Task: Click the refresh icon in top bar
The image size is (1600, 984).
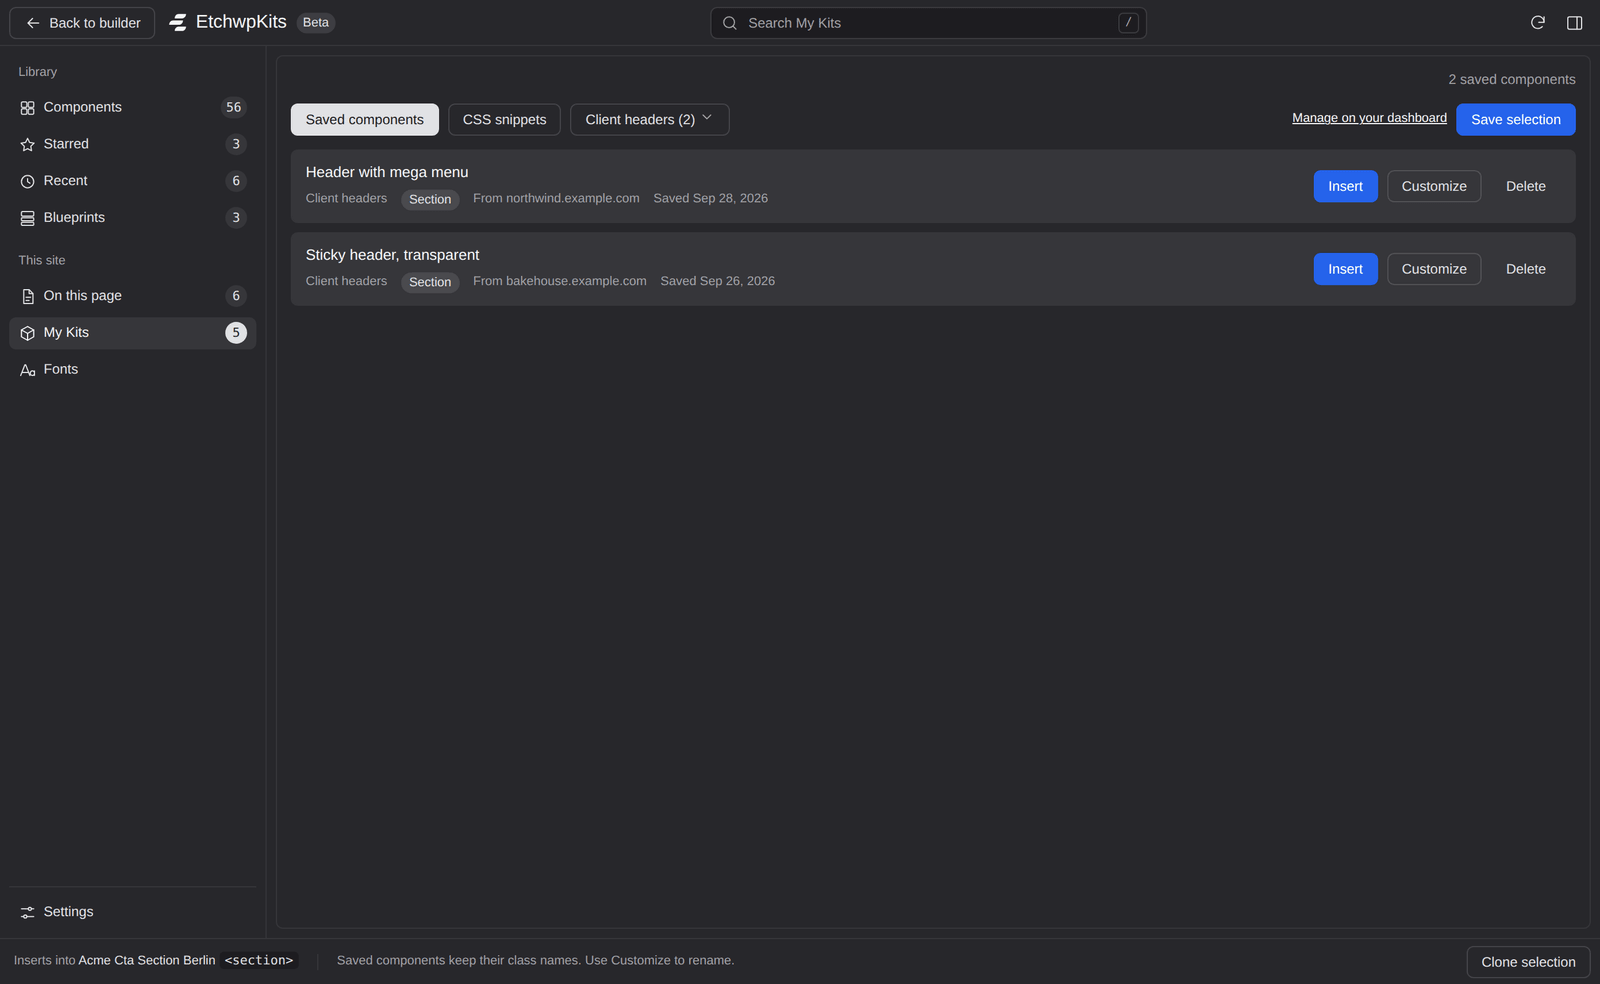Action: [1538, 23]
